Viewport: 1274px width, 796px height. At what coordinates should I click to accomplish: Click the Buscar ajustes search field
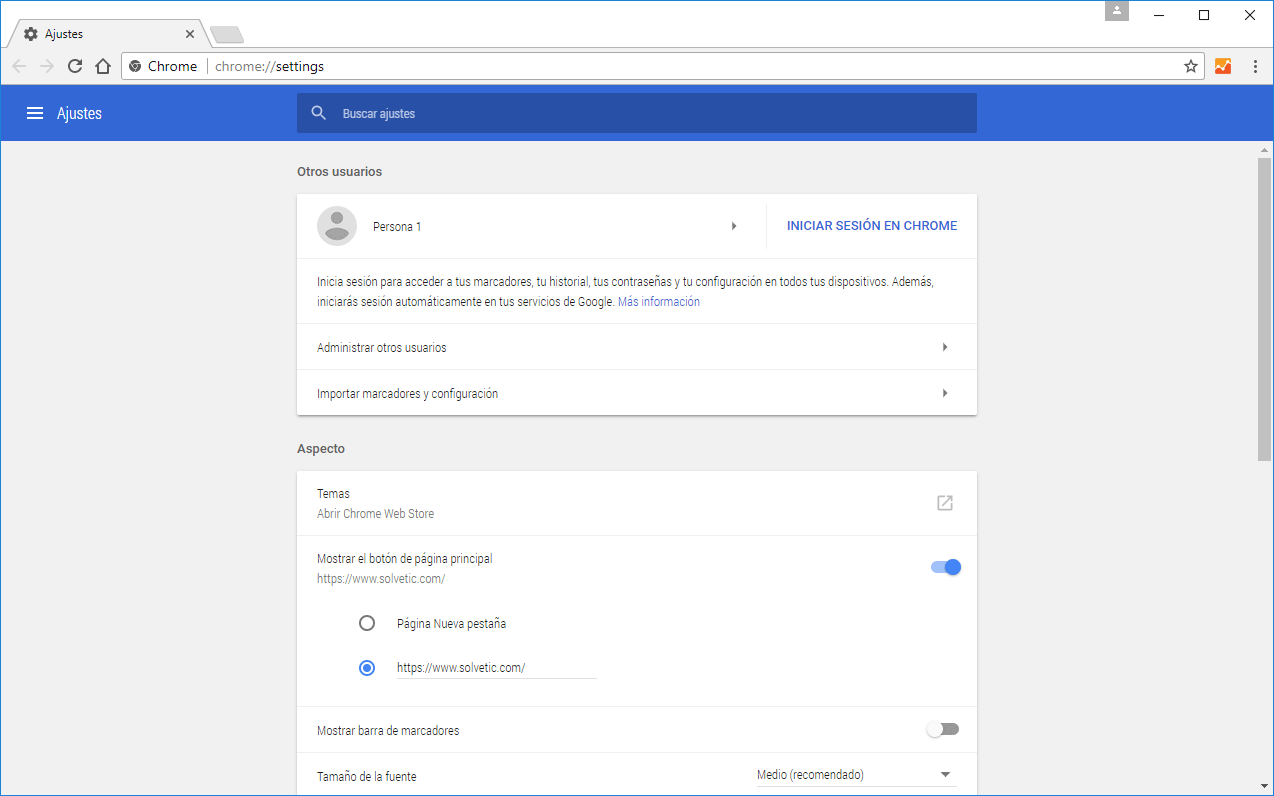click(637, 113)
